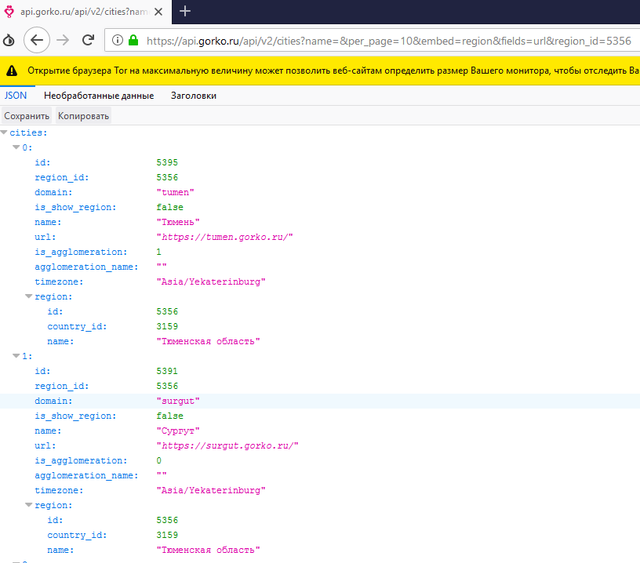
Task: Click the https://surgut.gorko.ru/ url value
Action: coord(227,446)
